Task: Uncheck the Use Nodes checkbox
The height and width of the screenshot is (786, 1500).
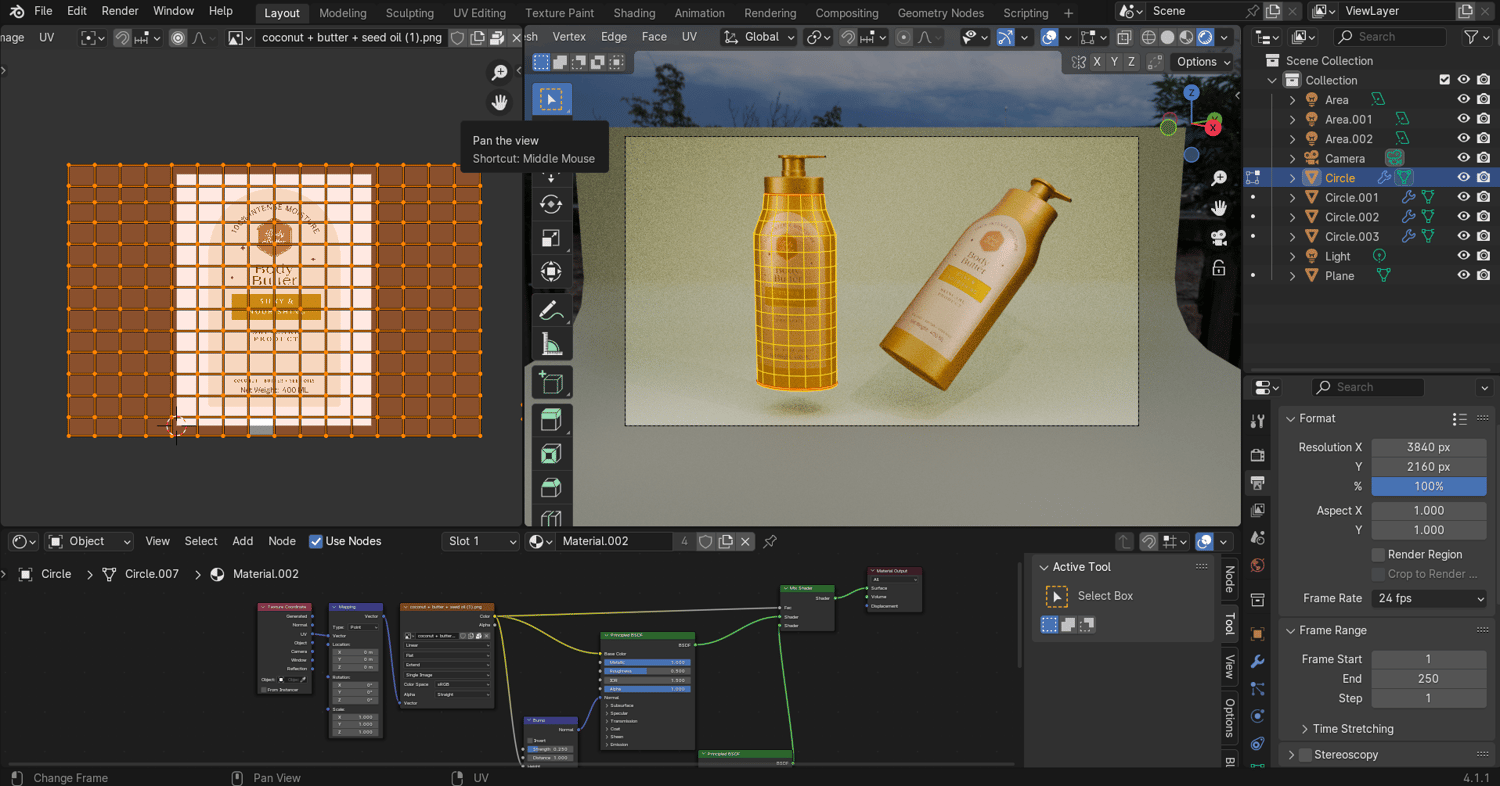Action: [316, 541]
